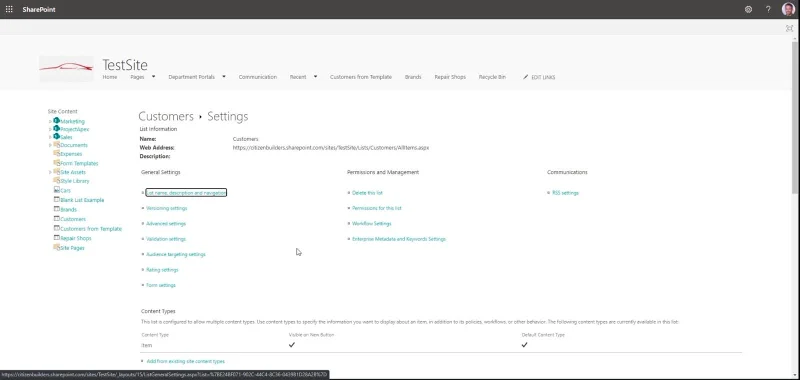Click Add from existing site content types
The width and height of the screenshot is (800, 380).
pos(185,361)
